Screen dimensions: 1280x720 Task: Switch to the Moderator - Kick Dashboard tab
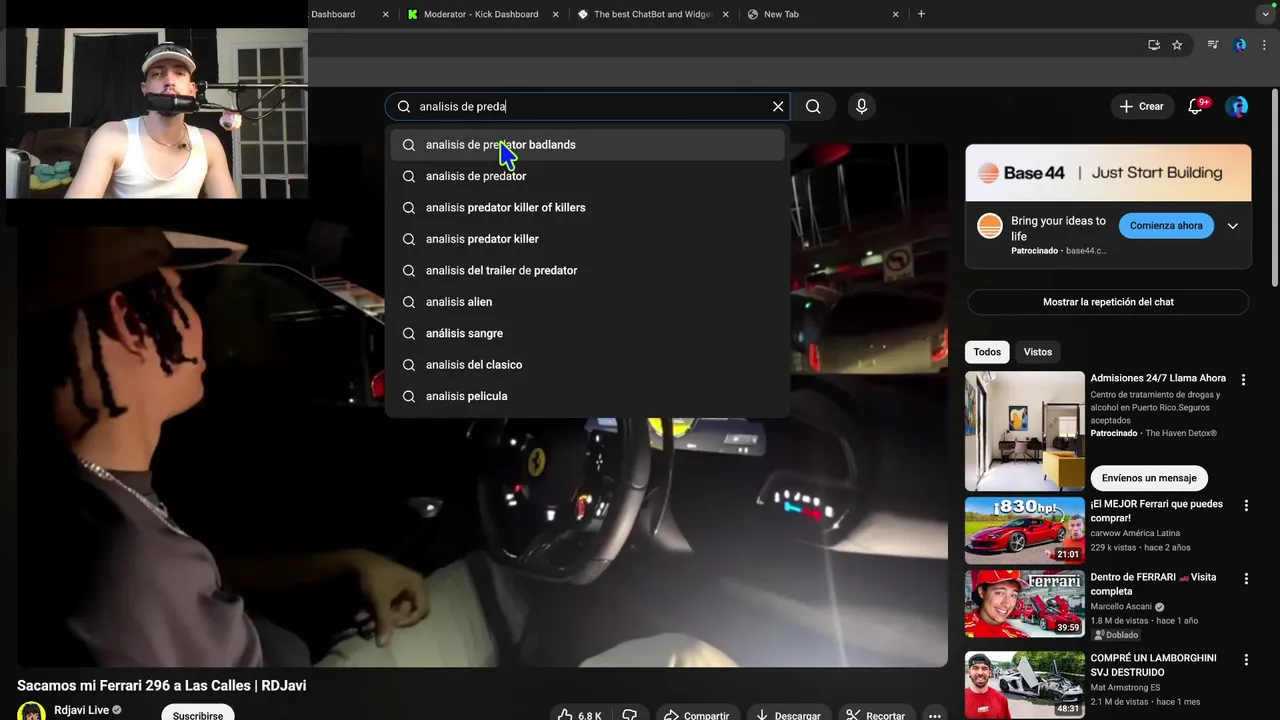tap(481, 14)
